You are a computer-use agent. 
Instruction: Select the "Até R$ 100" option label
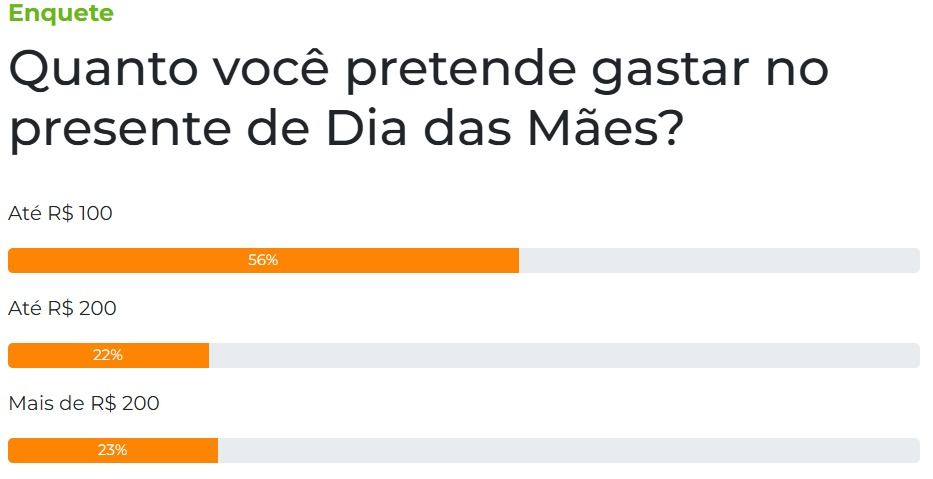click(60, 213)
